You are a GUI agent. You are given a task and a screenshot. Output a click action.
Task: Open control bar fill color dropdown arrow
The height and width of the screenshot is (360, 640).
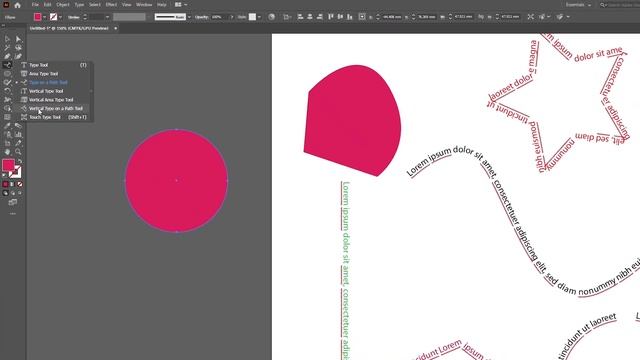click(44, 17)
